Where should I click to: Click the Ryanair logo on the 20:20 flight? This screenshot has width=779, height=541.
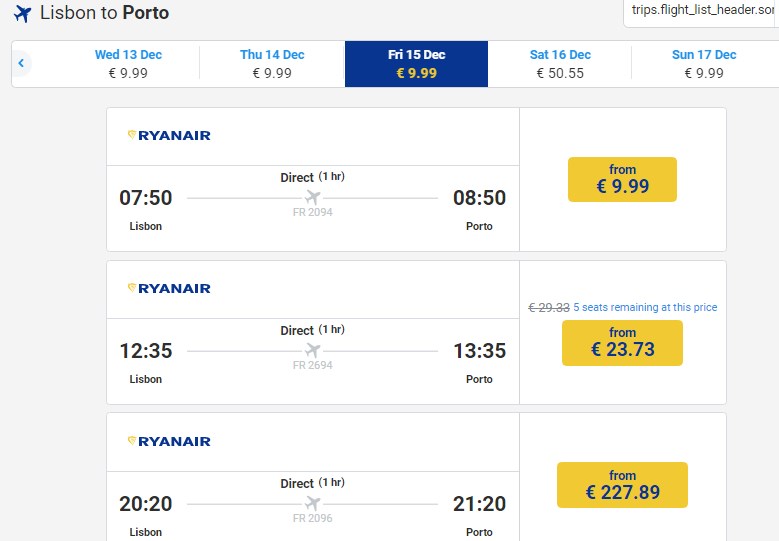[169, 441]
